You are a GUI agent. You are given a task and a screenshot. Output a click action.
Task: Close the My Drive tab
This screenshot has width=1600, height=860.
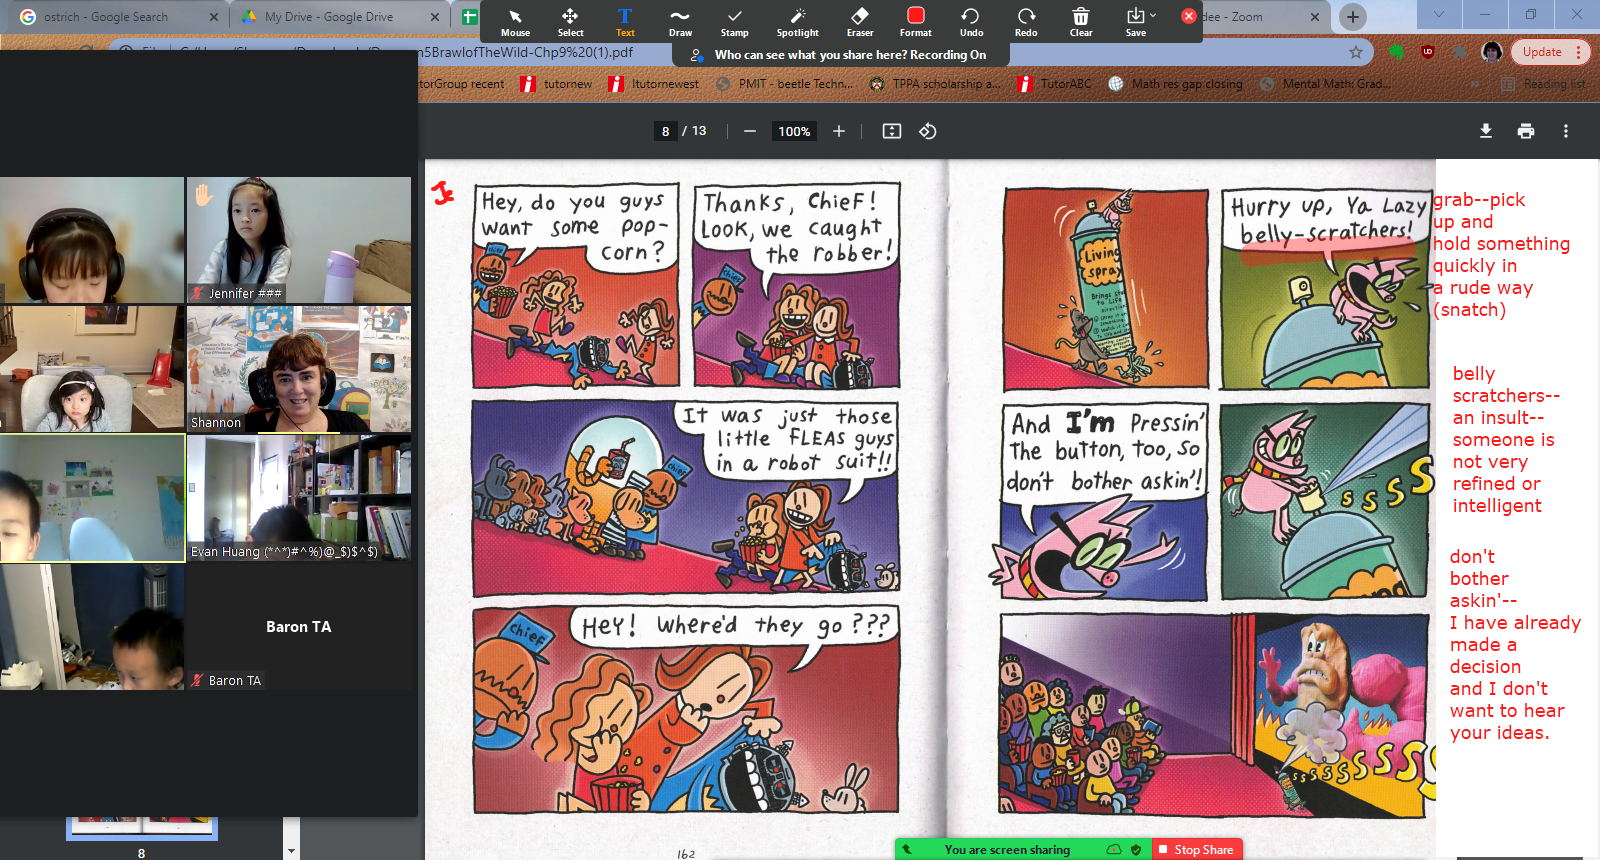[435, 17]
